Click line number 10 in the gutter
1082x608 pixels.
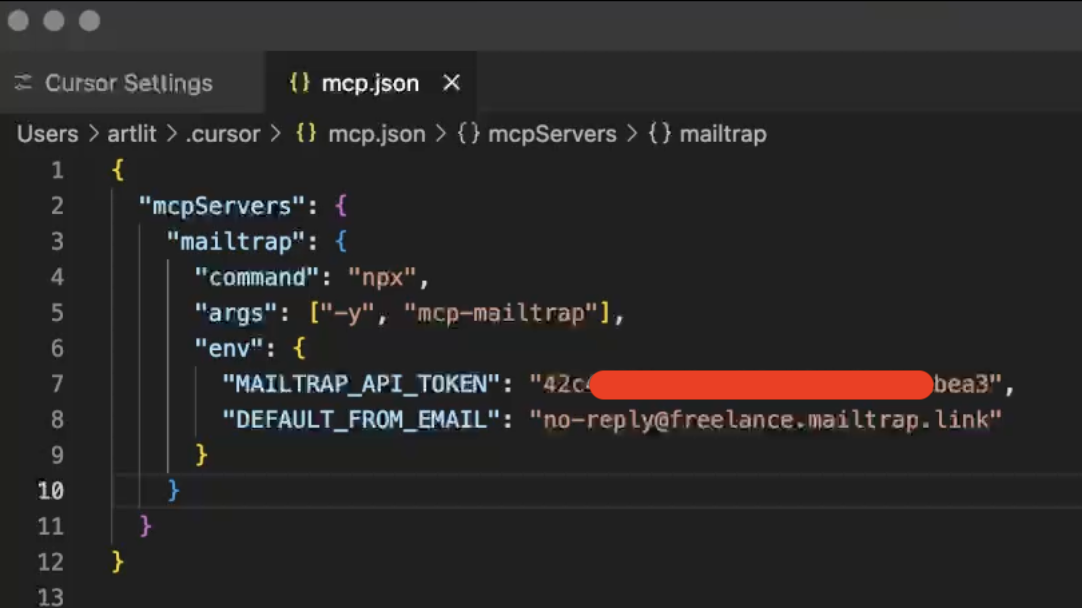pyautogui.click(x=50, y=491)
